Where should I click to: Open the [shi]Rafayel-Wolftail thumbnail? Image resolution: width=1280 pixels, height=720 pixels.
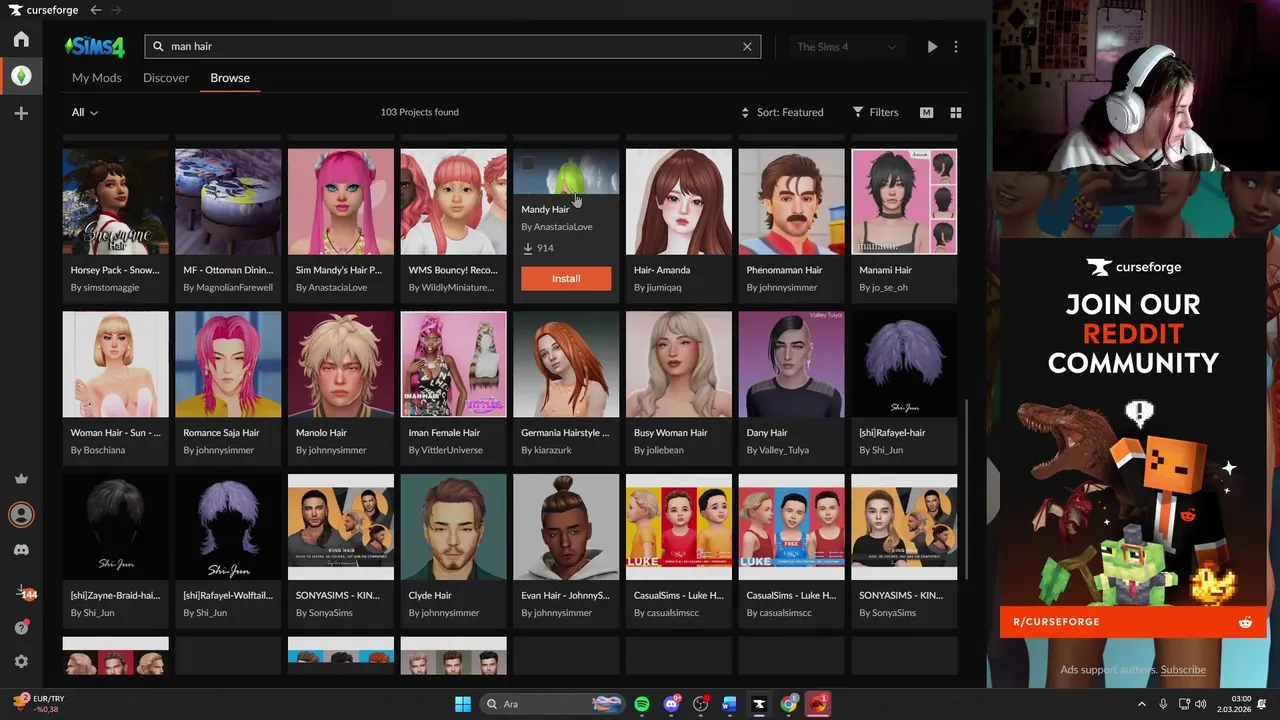pos(228,527)
